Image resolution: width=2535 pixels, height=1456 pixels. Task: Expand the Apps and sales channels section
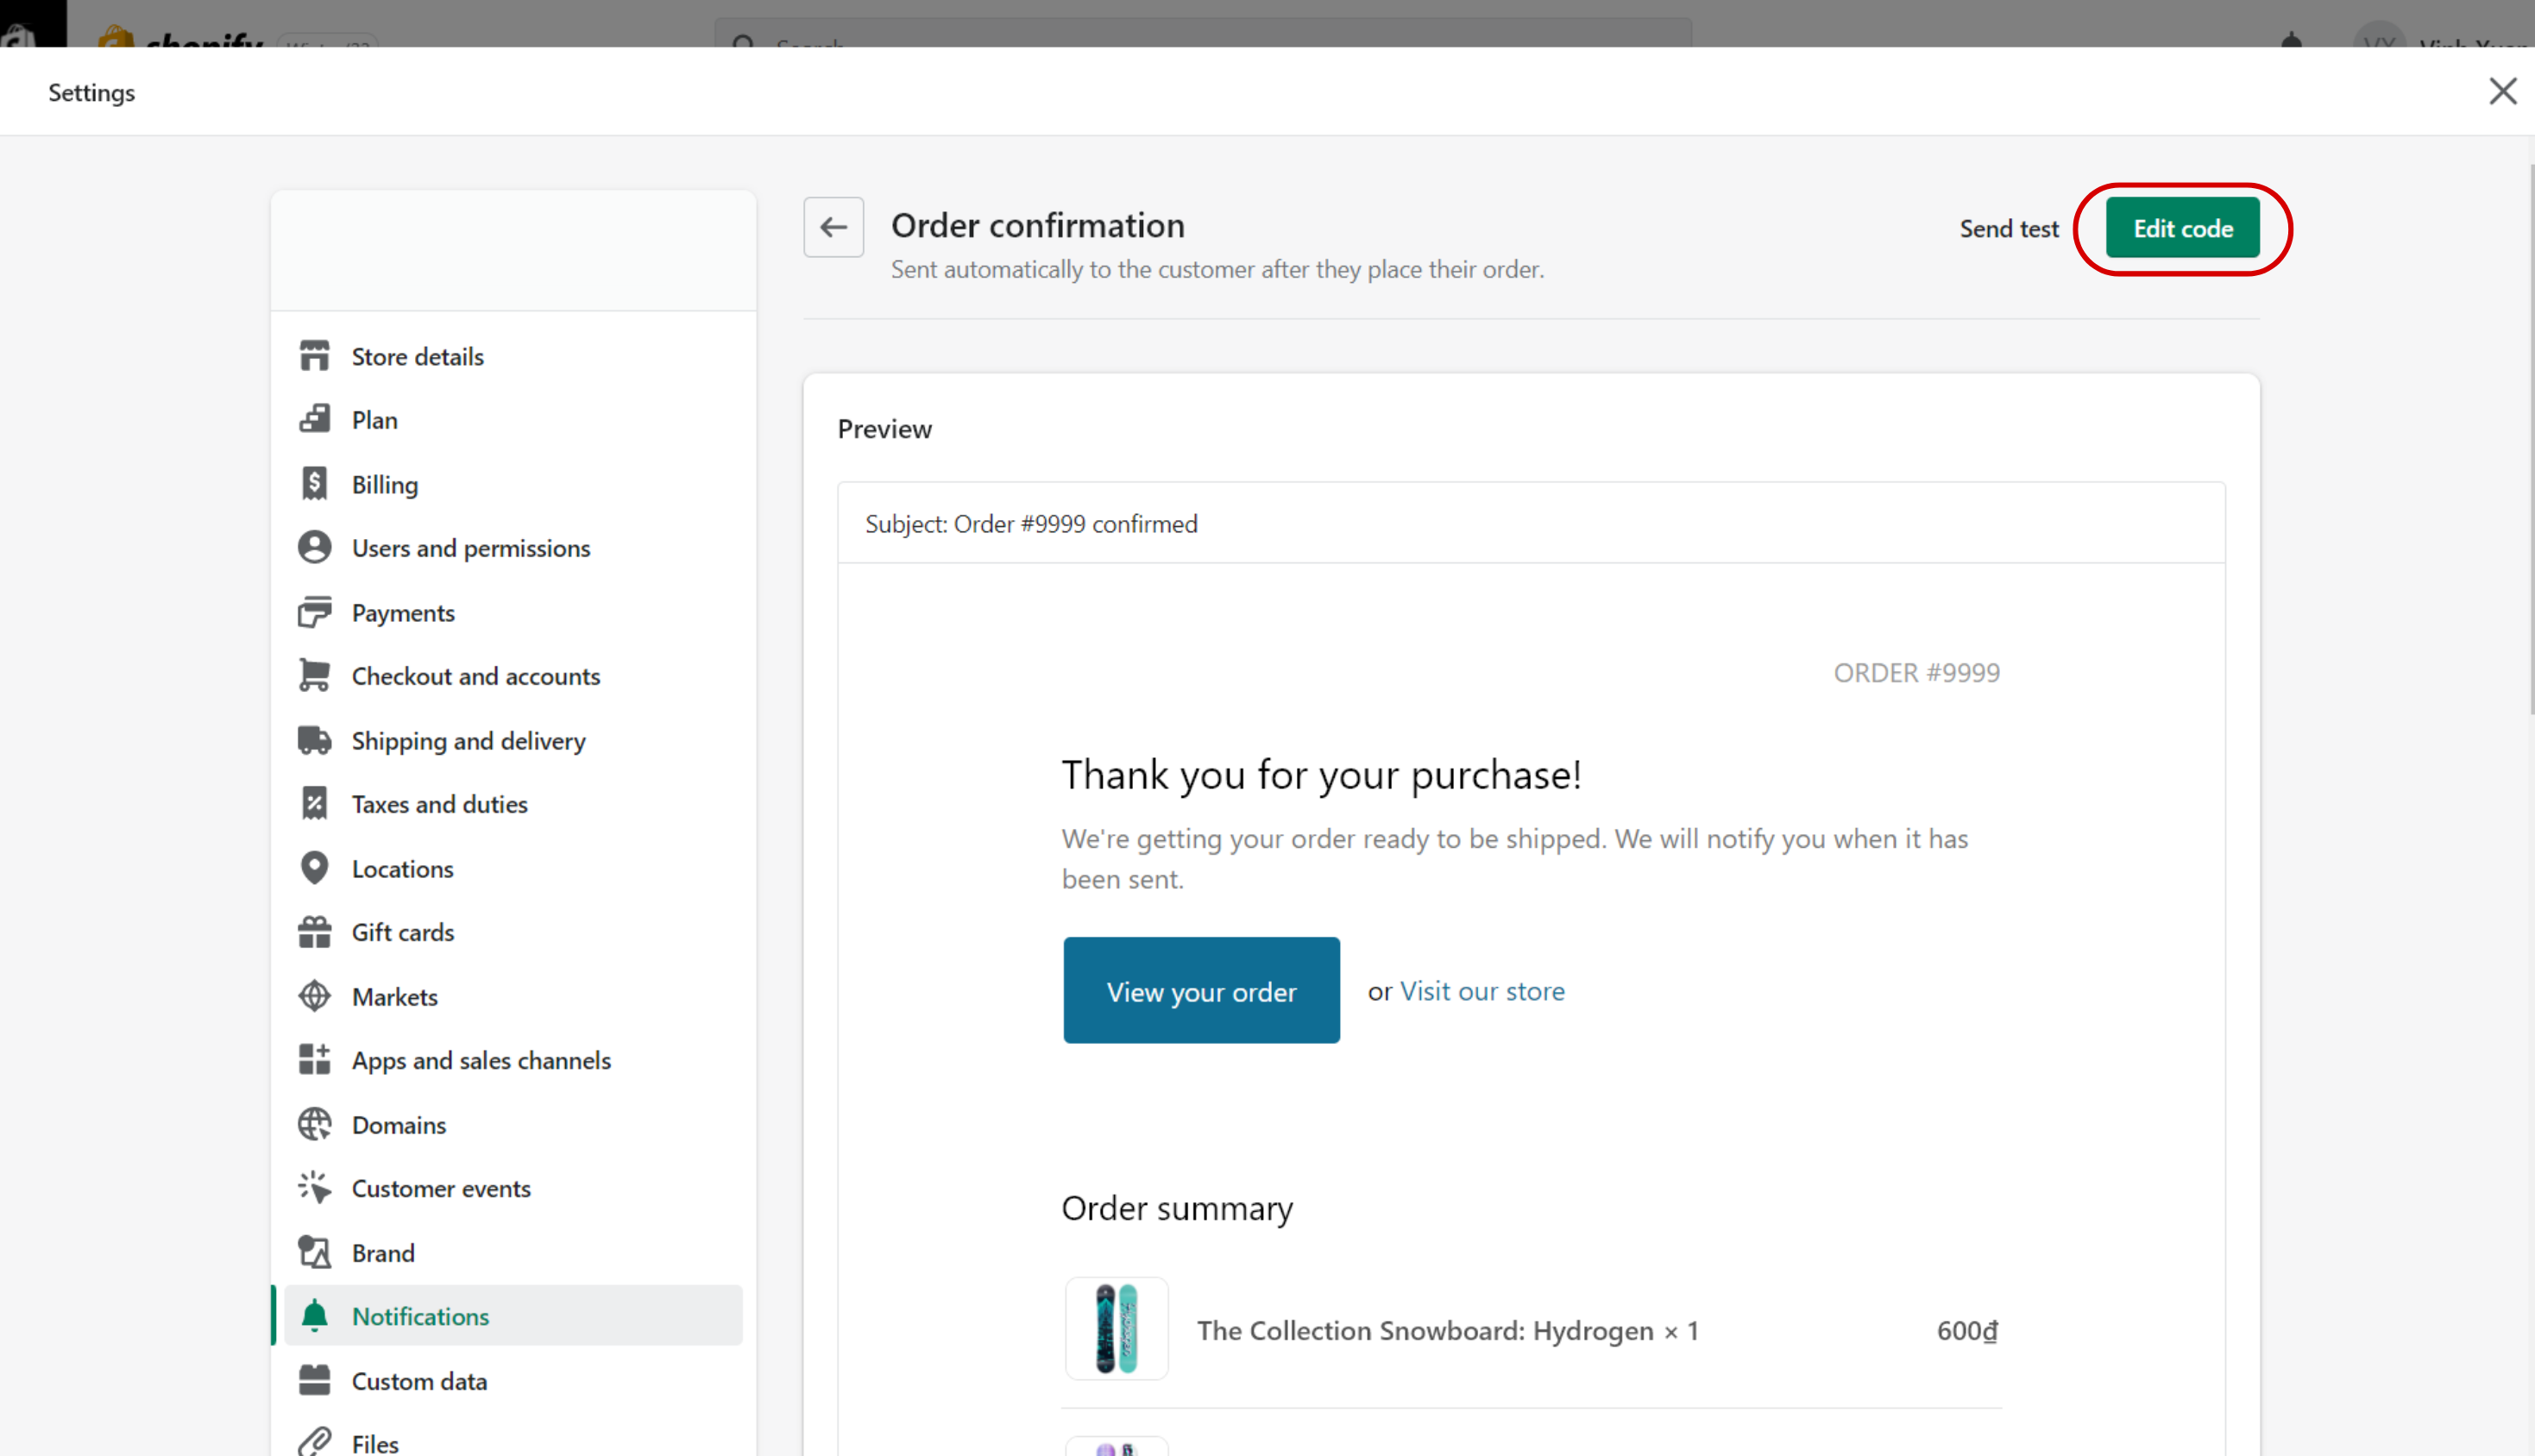482,1059
